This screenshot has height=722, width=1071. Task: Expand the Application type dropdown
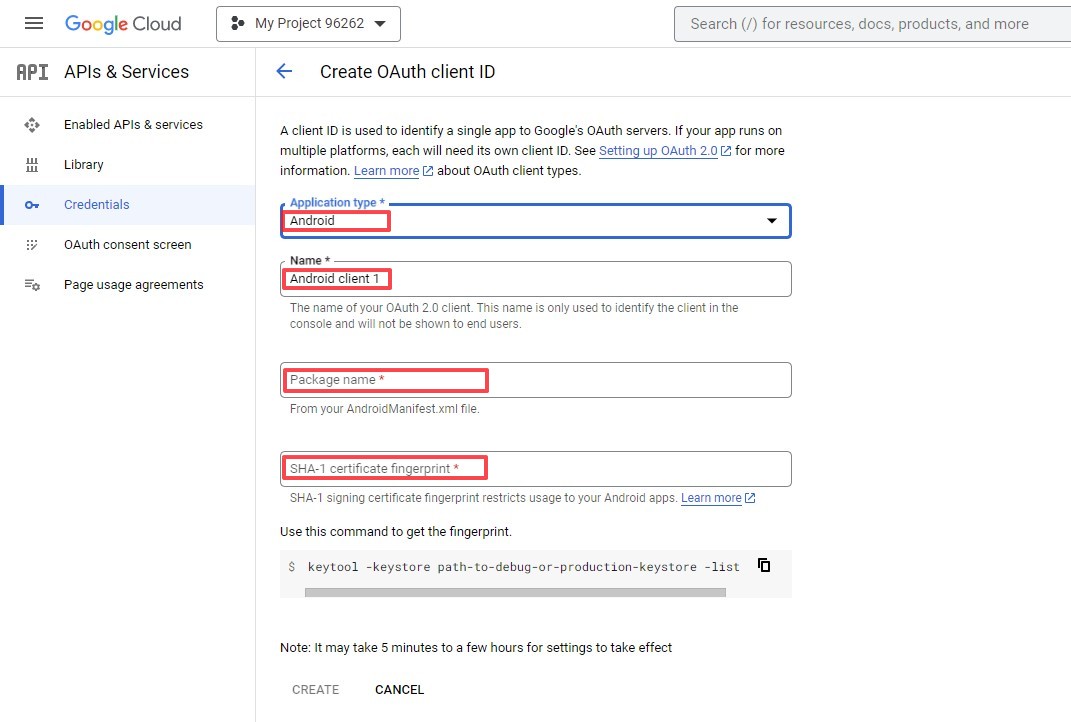point(771,221)
